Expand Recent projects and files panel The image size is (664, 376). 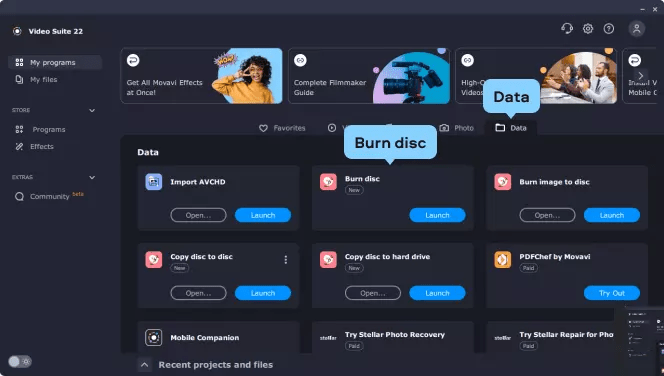144,365
